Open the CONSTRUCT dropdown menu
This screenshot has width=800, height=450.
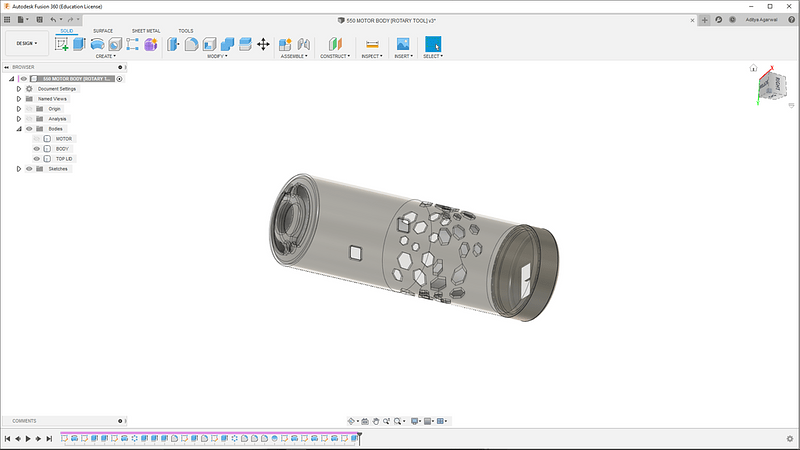pos(335,56)
